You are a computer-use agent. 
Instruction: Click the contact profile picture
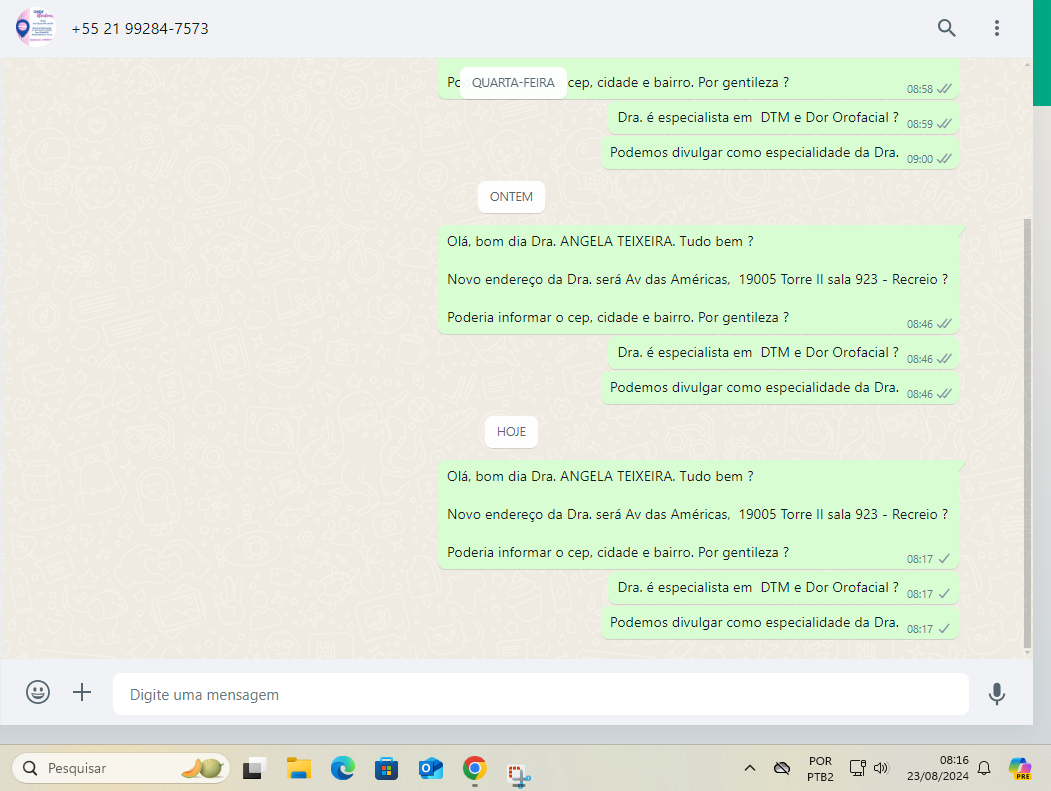[x=35, y=28]
